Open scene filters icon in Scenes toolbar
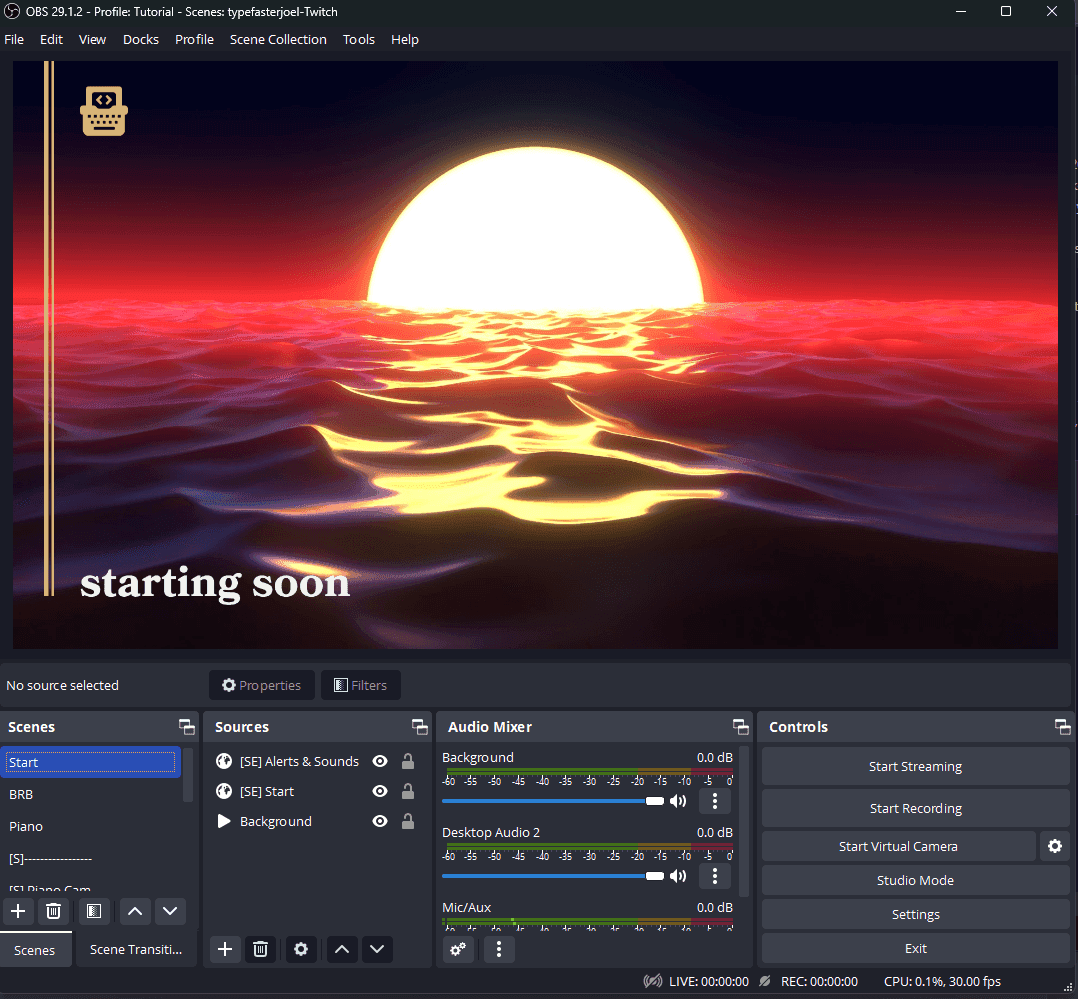This screenshot has height=999, width=1078. point(93,911)
